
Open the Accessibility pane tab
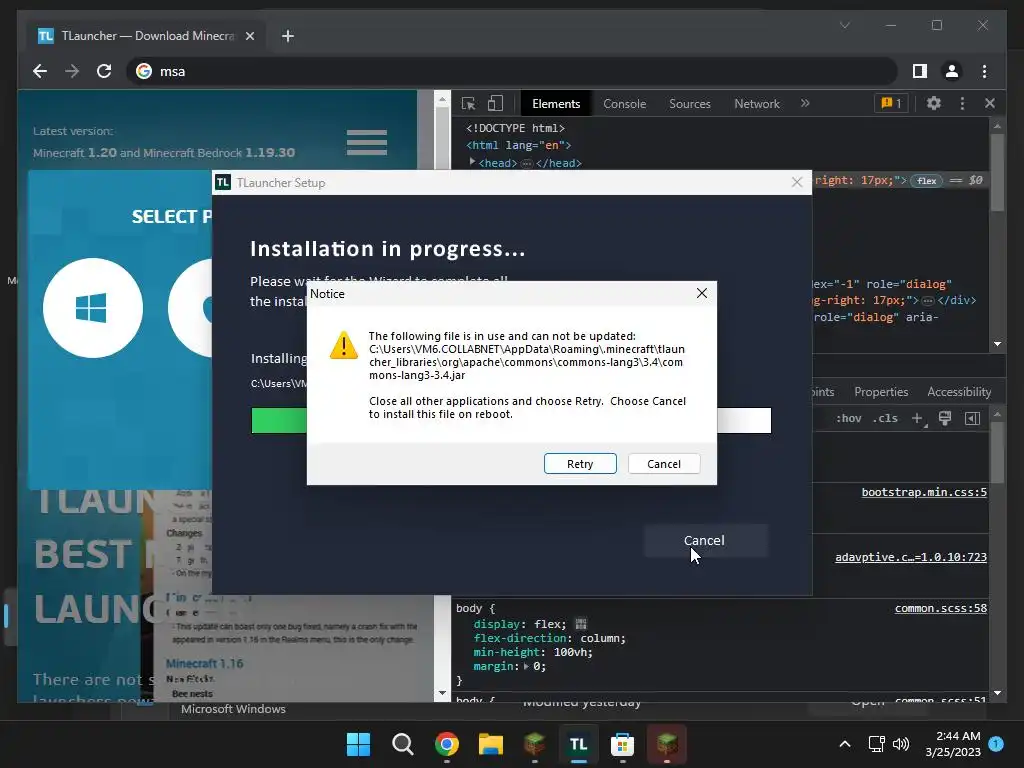959,392
